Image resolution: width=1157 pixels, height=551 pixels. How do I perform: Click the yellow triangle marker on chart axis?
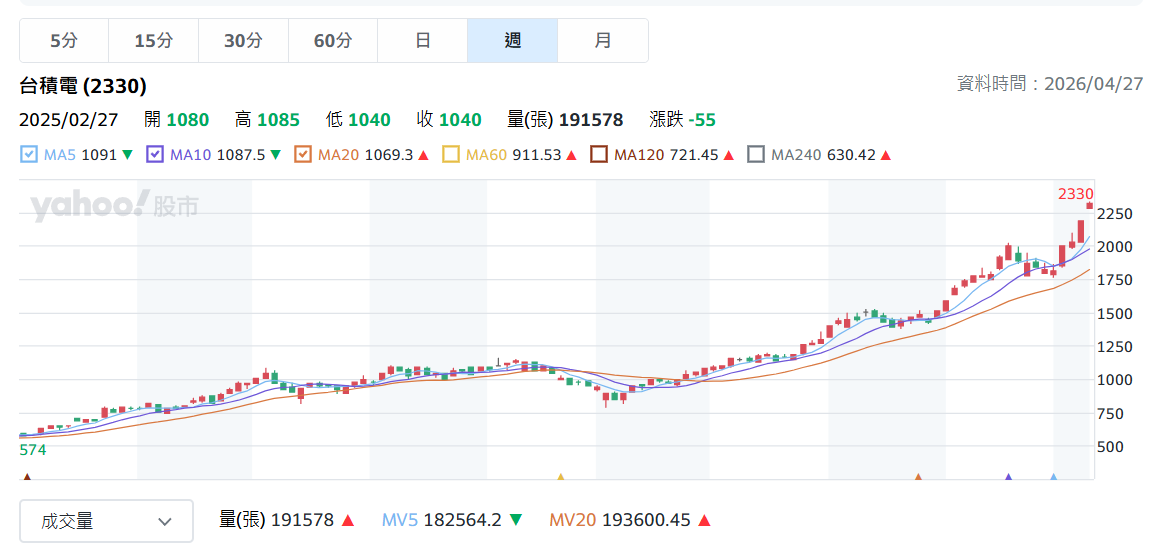(x=560, y=477)
